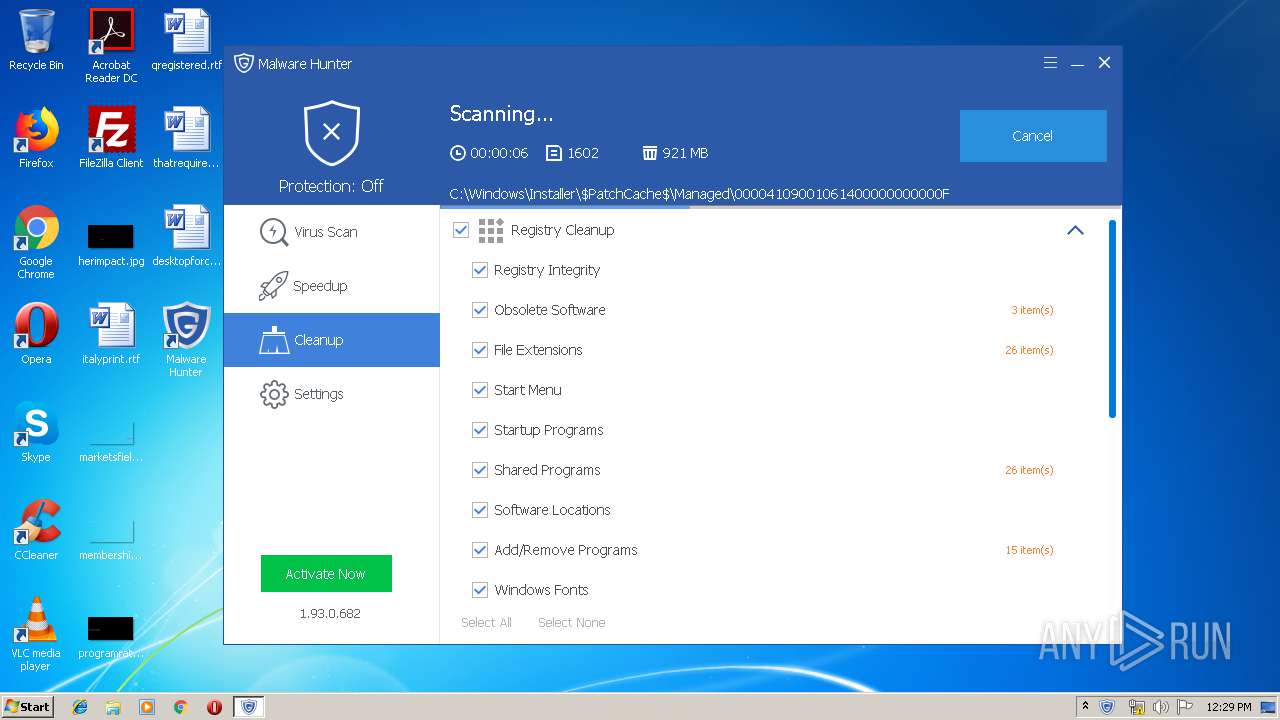Uncheck the Obsolete Software checkbox
The image size is (1280, 720).
[480, 310]
